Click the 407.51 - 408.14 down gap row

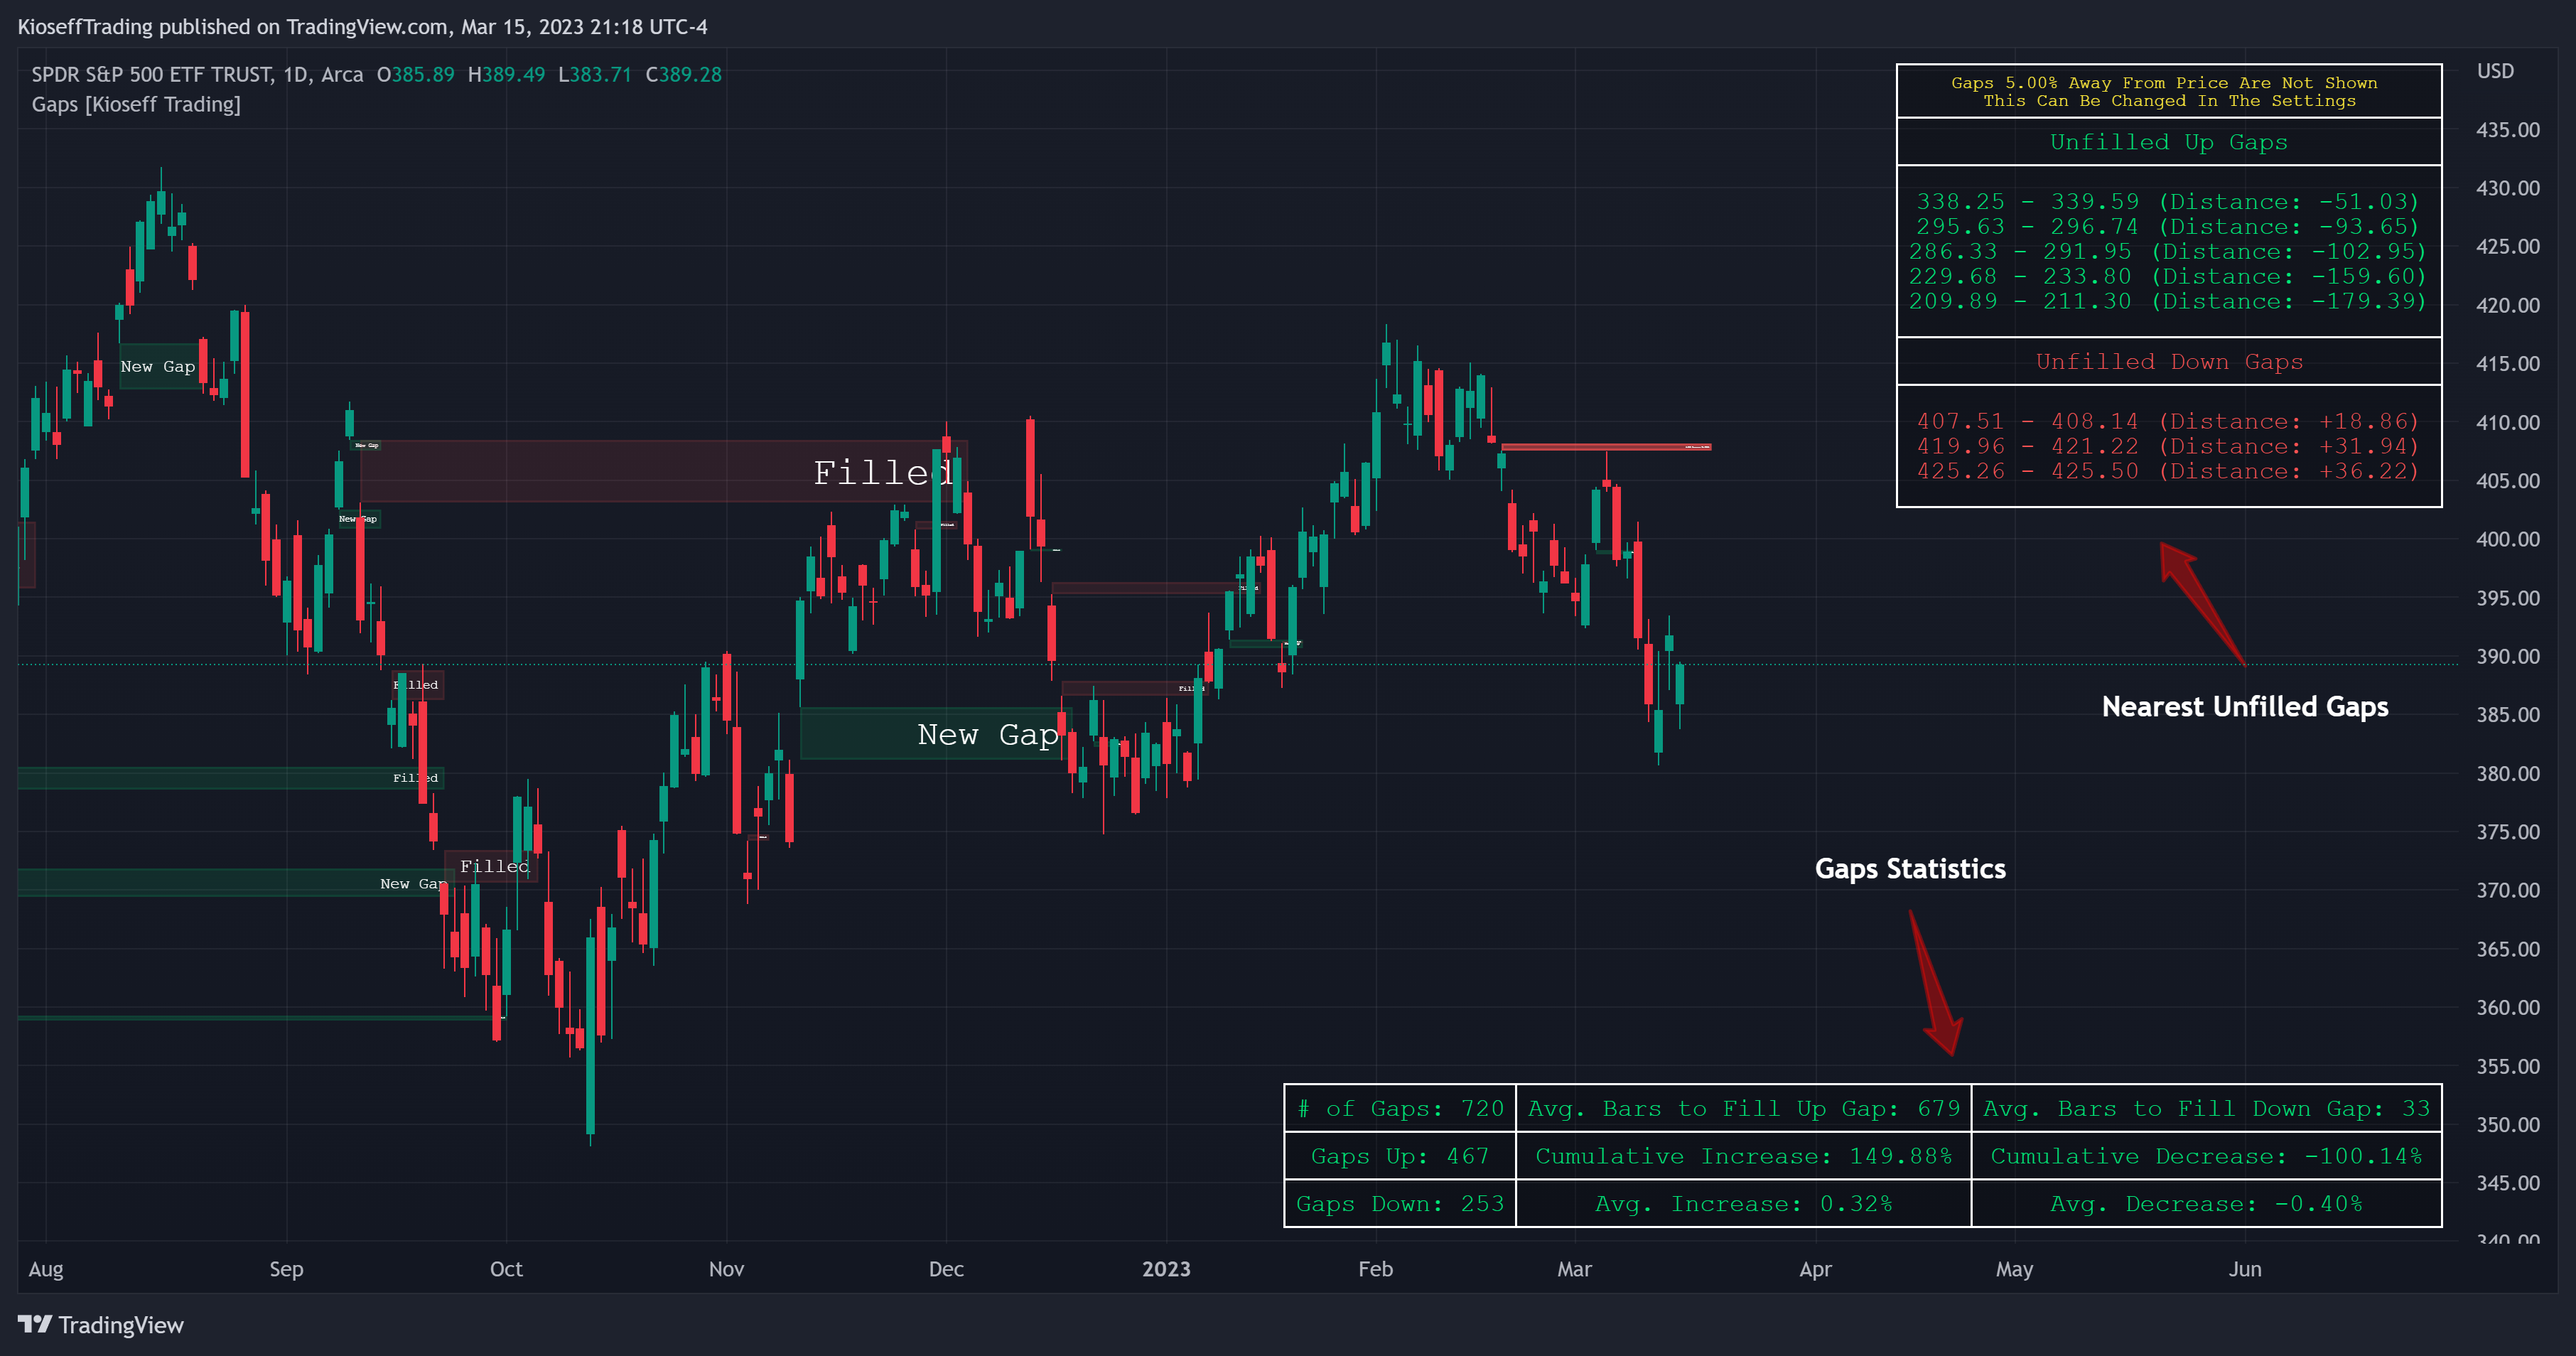point(2167,422)
